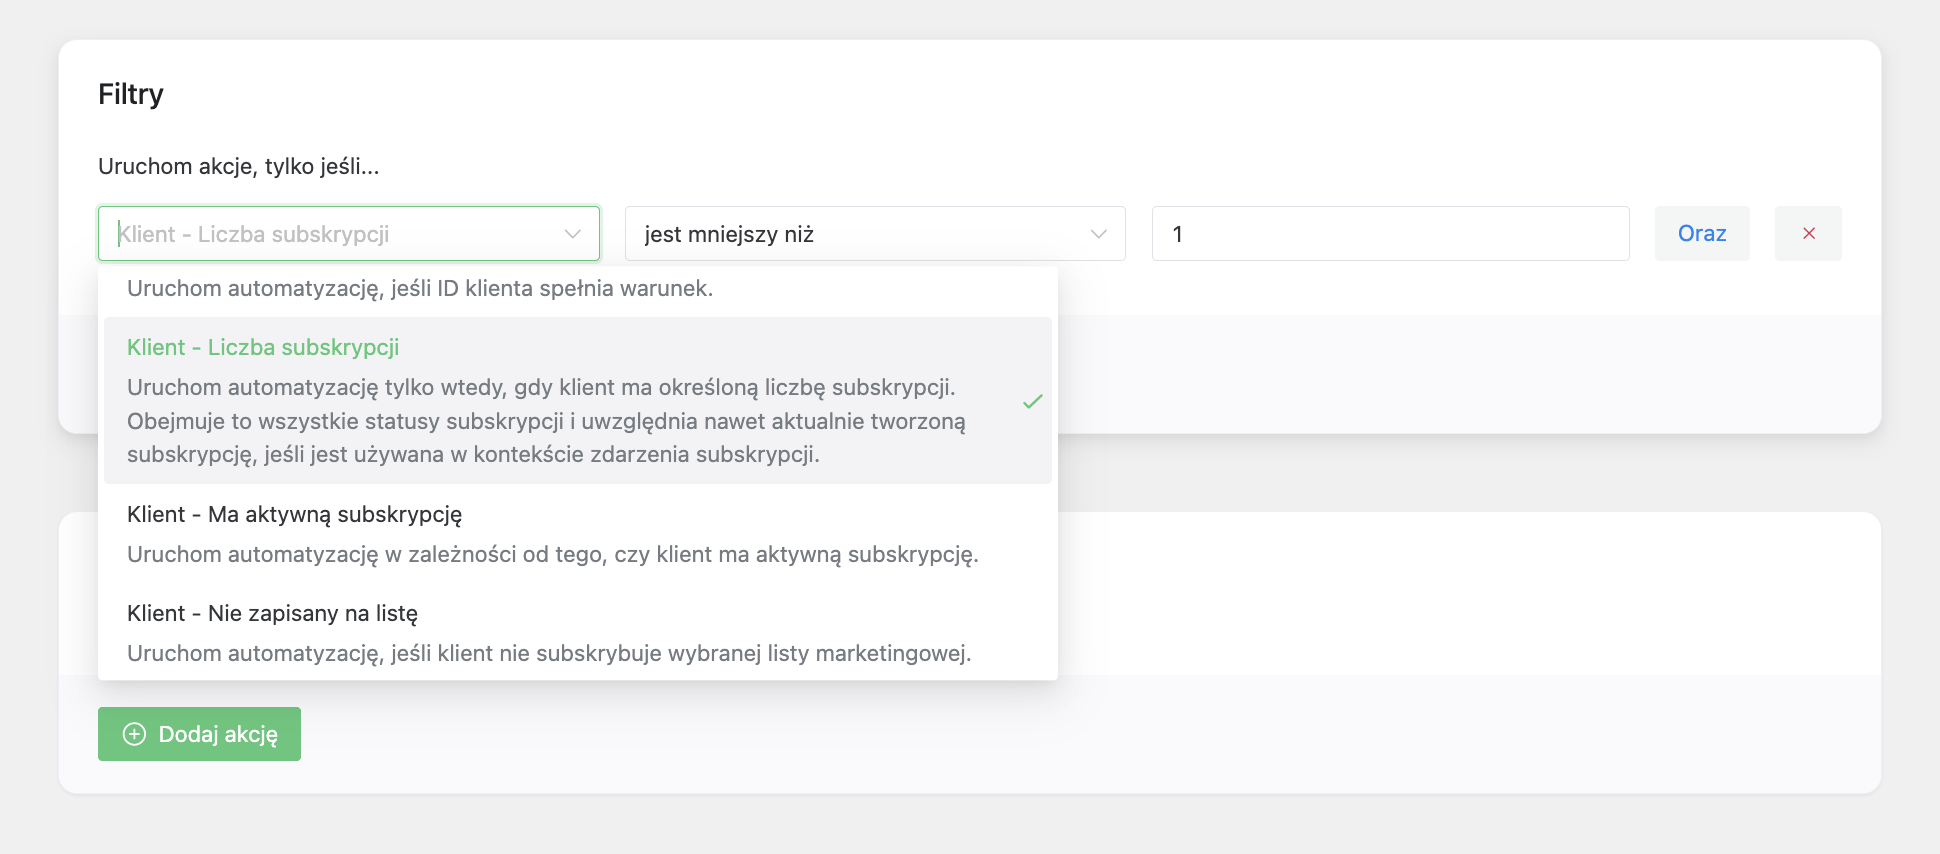Pick the highlighted "Klient - Liczba subskrypcji" title
This screenshot has width=1940, height=854.
coord(263,347)
